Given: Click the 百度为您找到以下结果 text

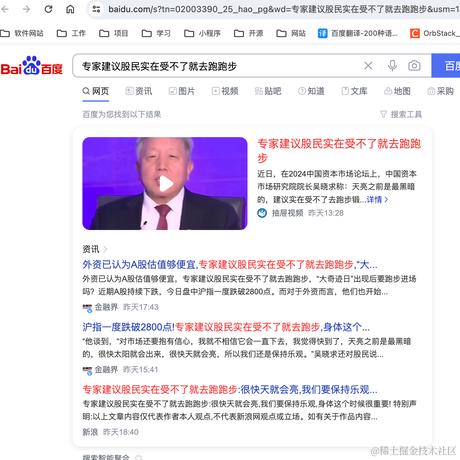Looking at the screenshot, I should tap(122, 115).
